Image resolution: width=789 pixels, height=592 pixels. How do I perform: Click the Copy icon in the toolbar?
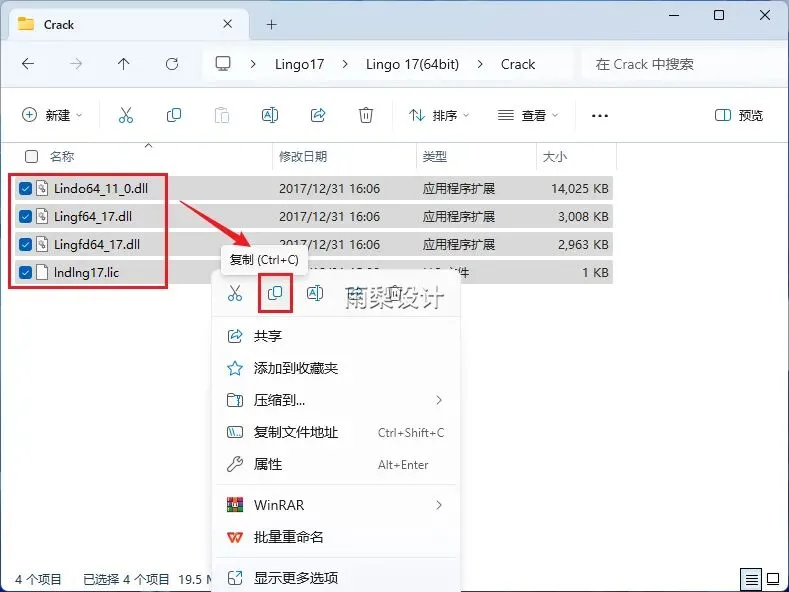click(174, 115)
